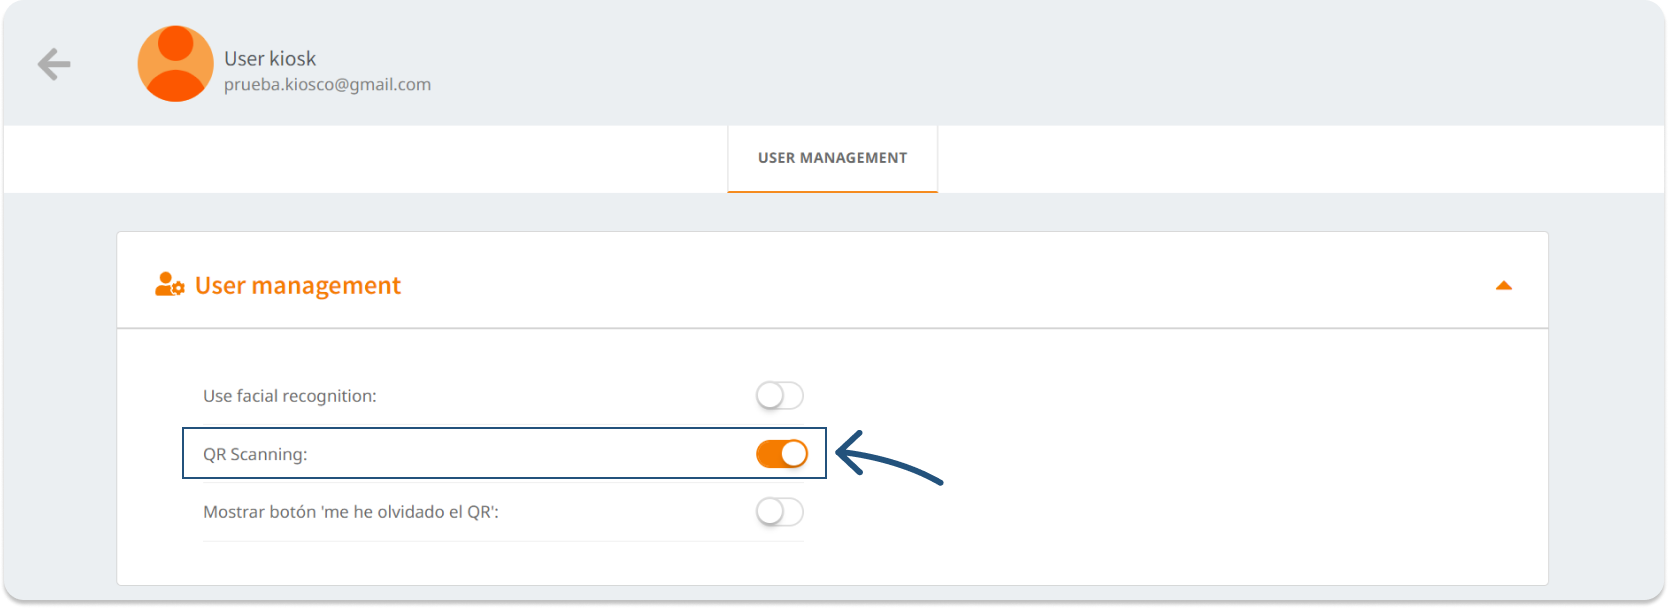Click the orange user avatar icon
The width and height of the screenshot is (1669, 608).
click(175, 64)
